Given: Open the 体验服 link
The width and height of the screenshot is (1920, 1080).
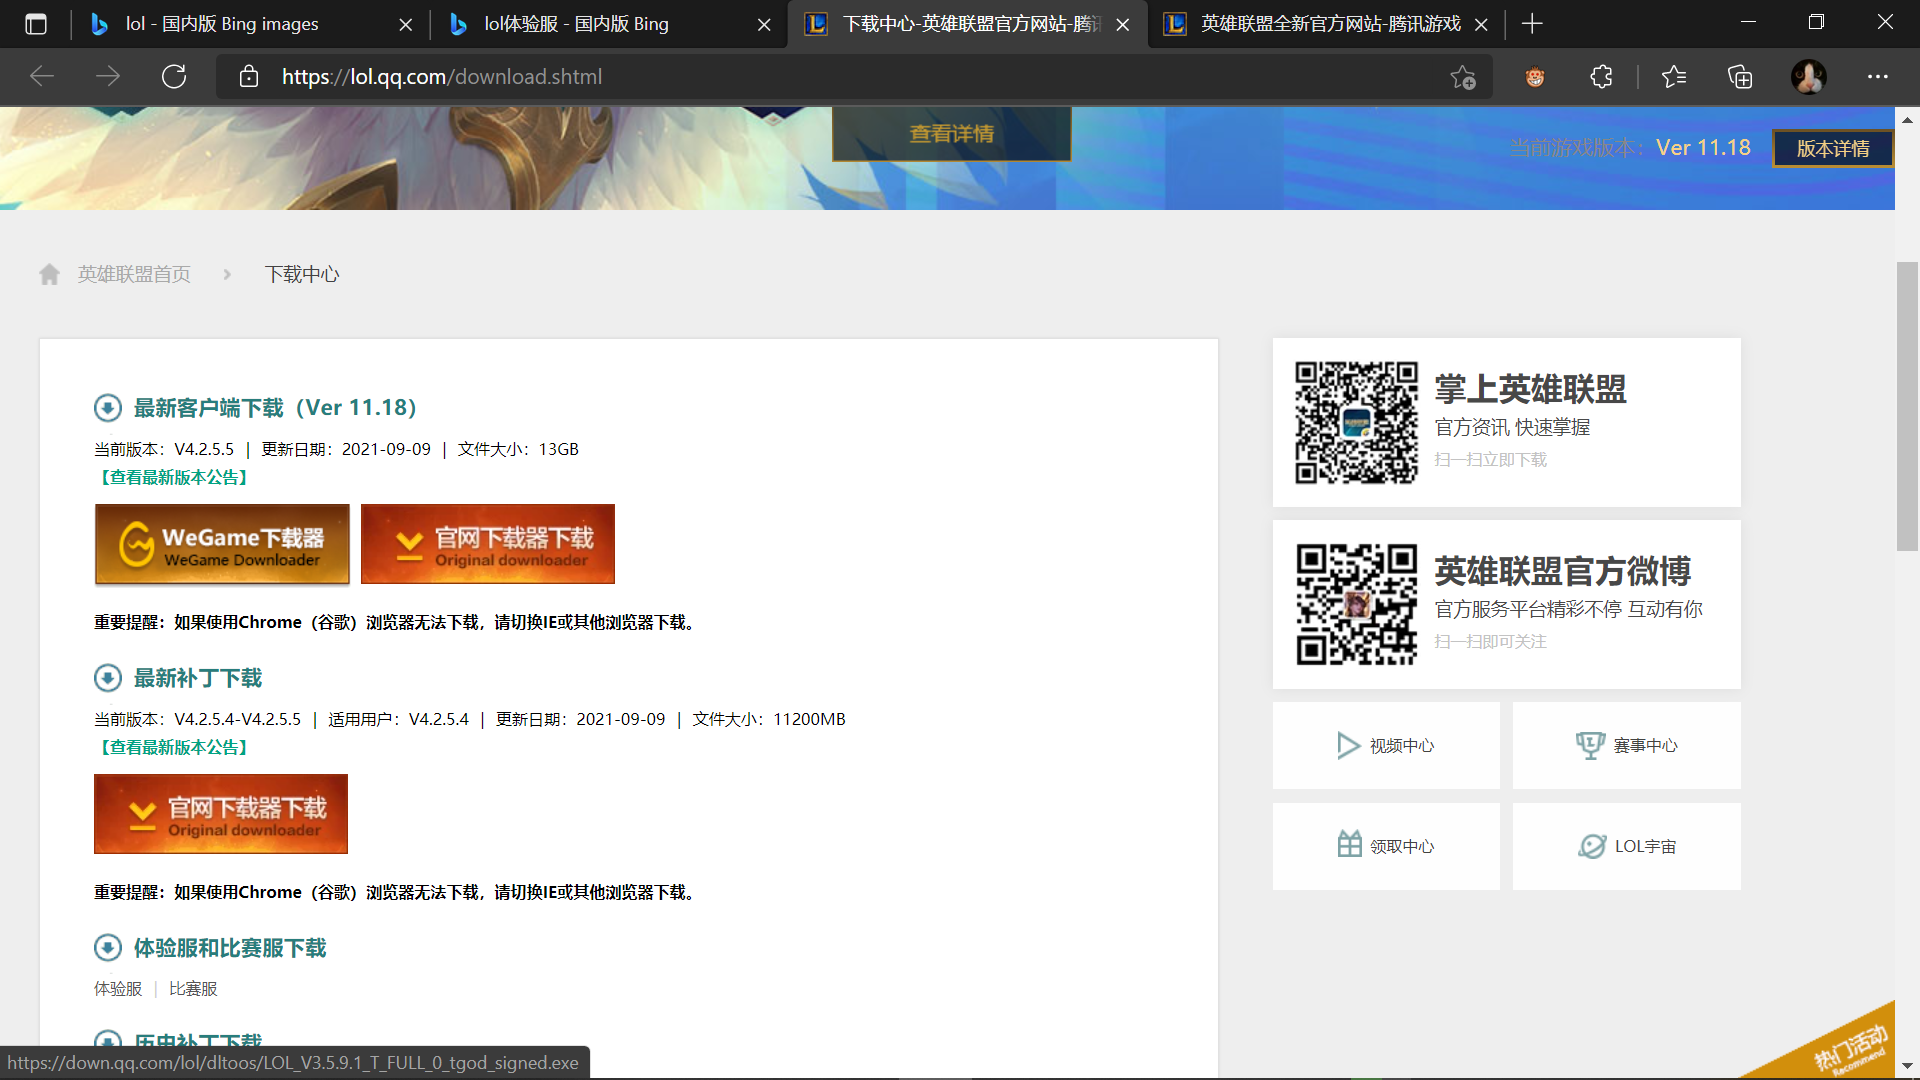Looking at the screenshot, I should 118,989.
